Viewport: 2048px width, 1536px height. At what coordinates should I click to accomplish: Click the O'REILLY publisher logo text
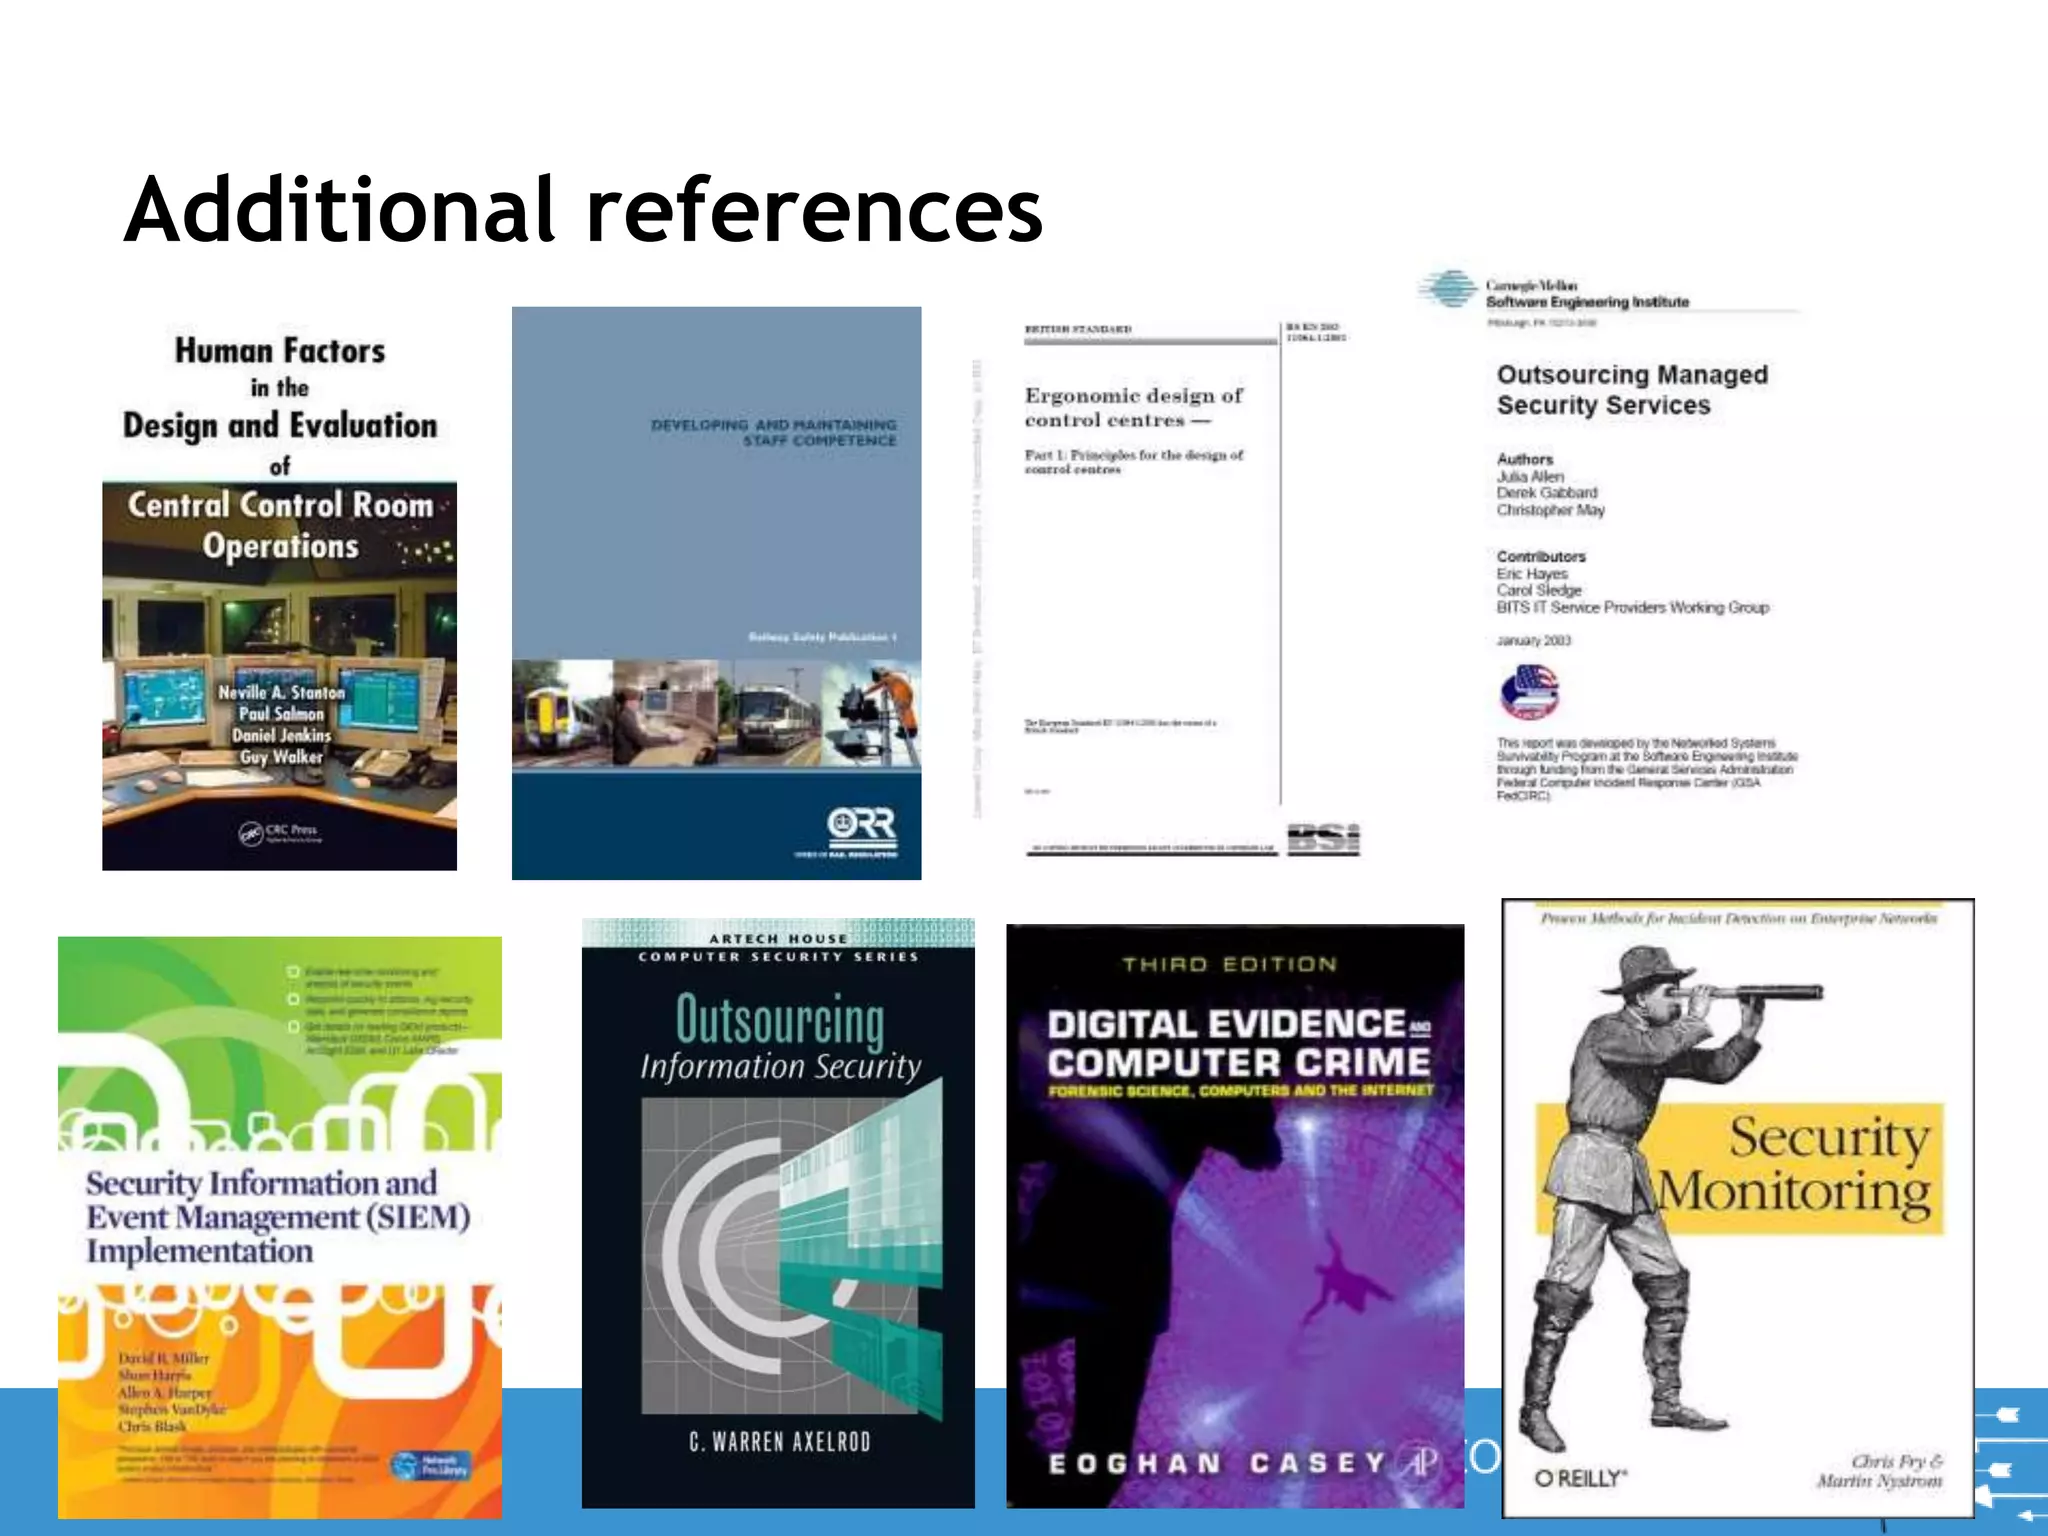1581,1478
